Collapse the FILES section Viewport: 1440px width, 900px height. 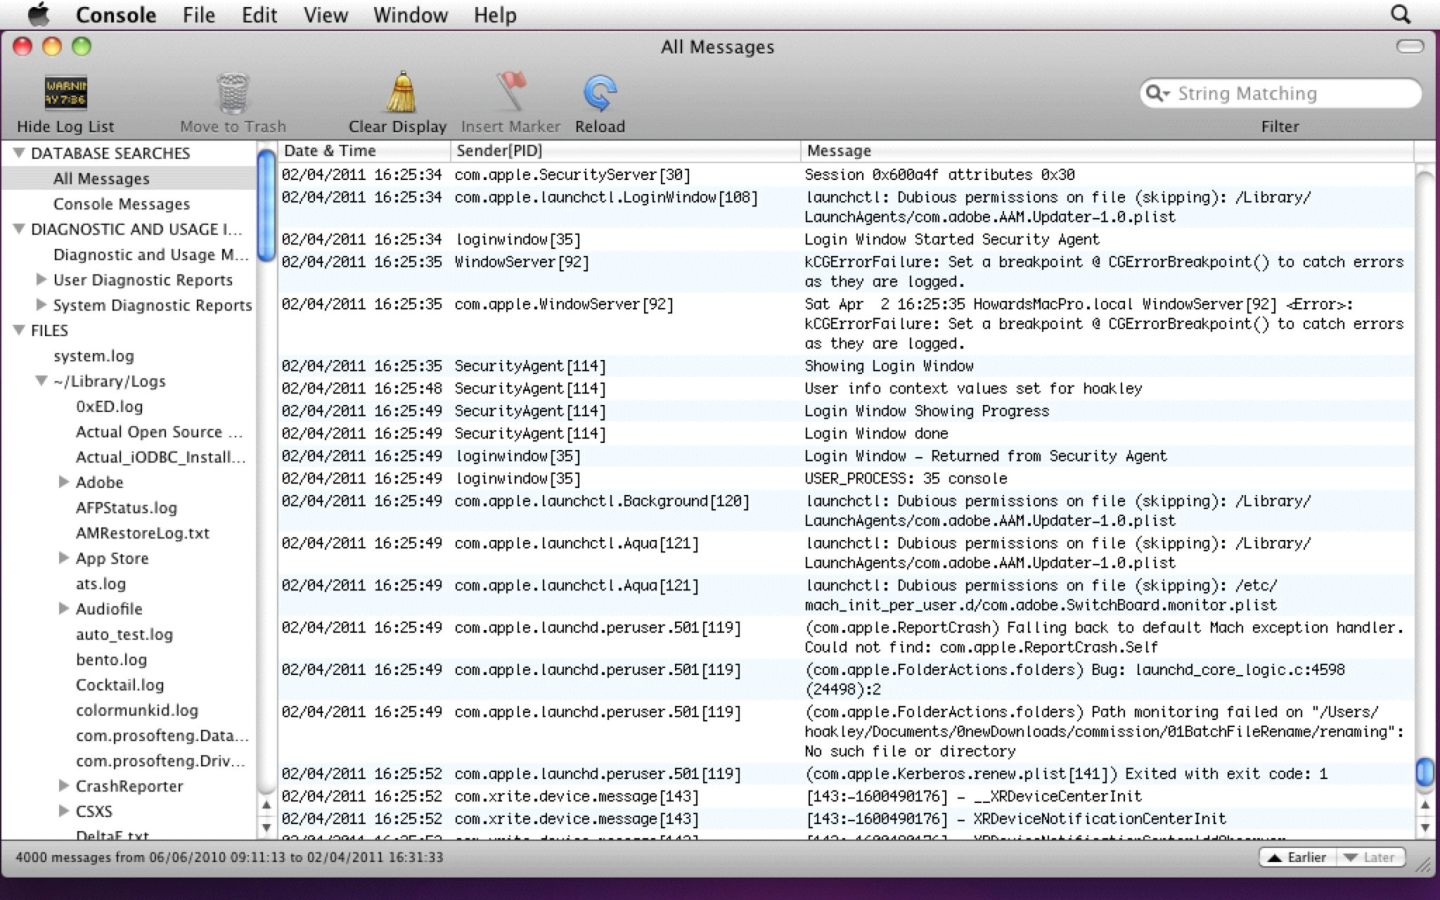point(18,330)
